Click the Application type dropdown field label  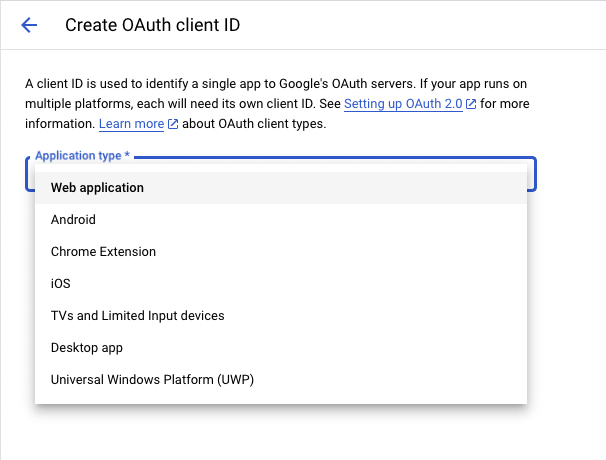tap(82, 155)
